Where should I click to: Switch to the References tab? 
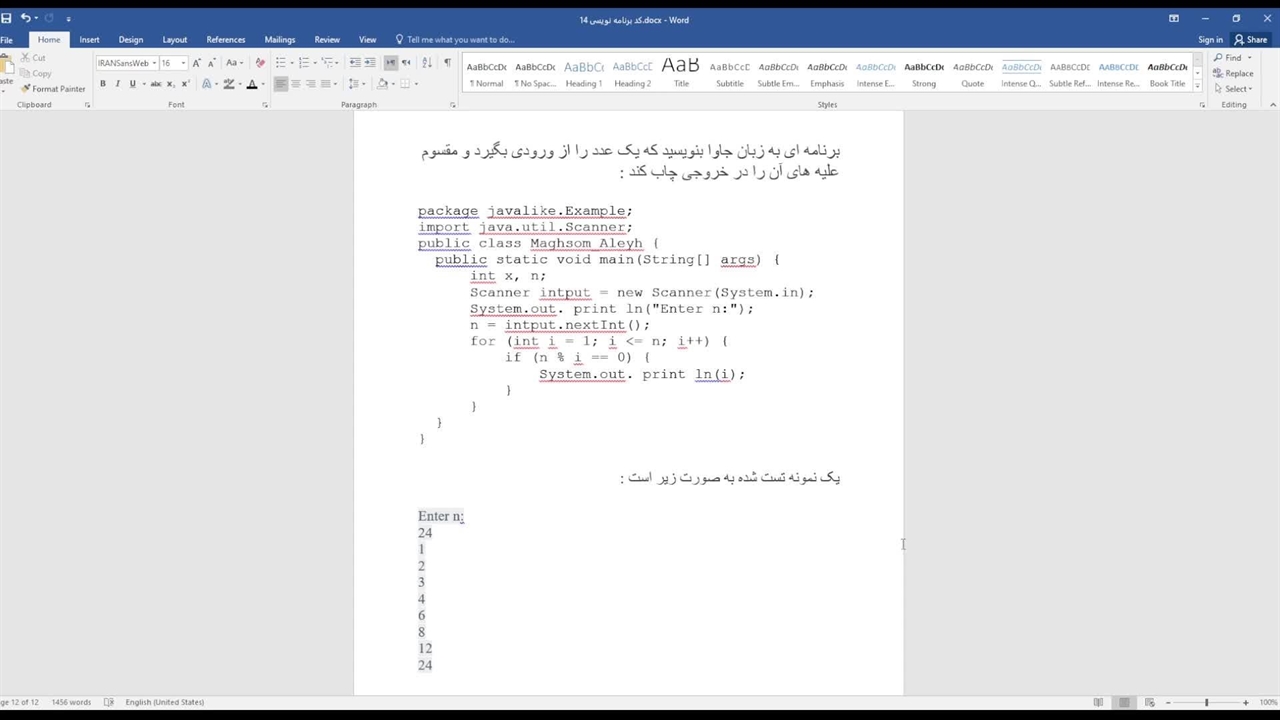225,40
